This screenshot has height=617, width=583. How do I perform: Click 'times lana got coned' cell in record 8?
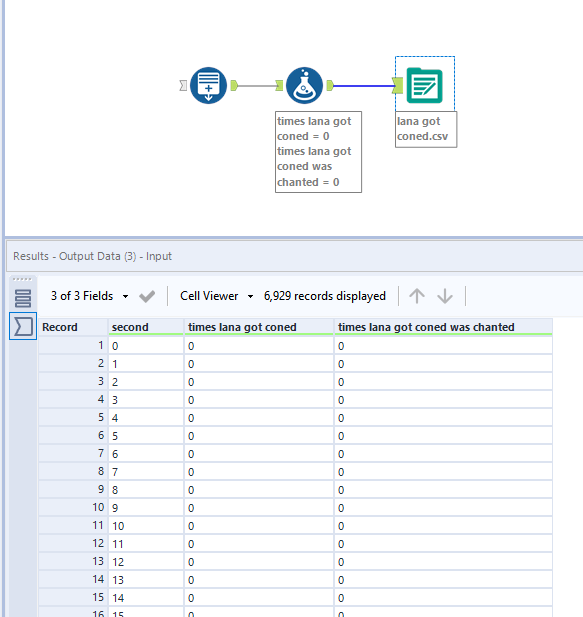click(x=259, y=471)
